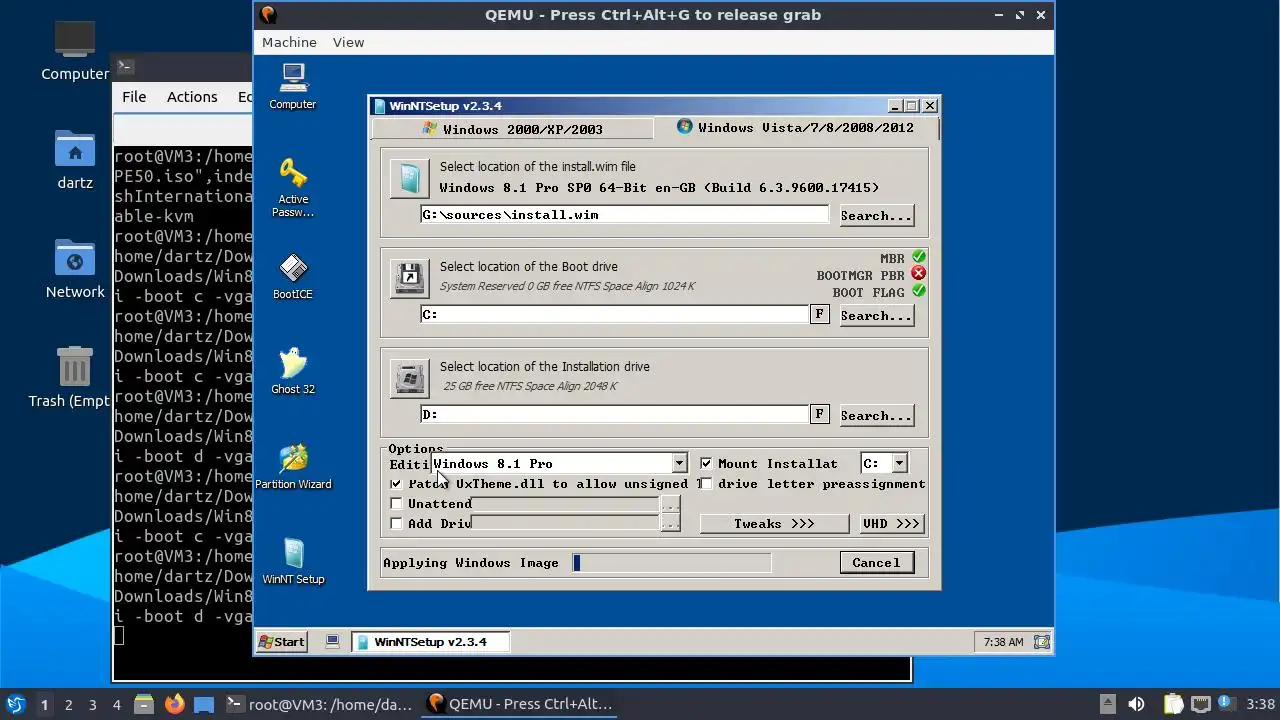Open the WinNT Setup desktop shortcut
Image resolution: width=1280 pixels, height=720 pixels.
[x=293, y=561]
